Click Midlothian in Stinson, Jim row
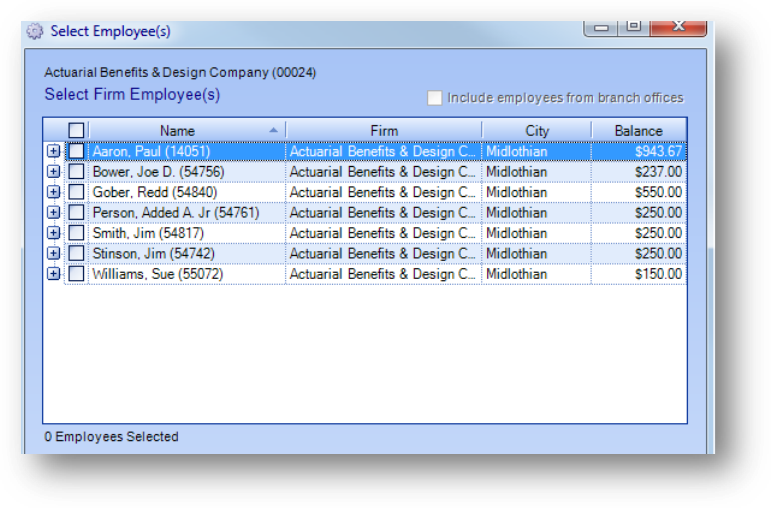This screenshot has height=508, width=771. (x=536, y=253)
